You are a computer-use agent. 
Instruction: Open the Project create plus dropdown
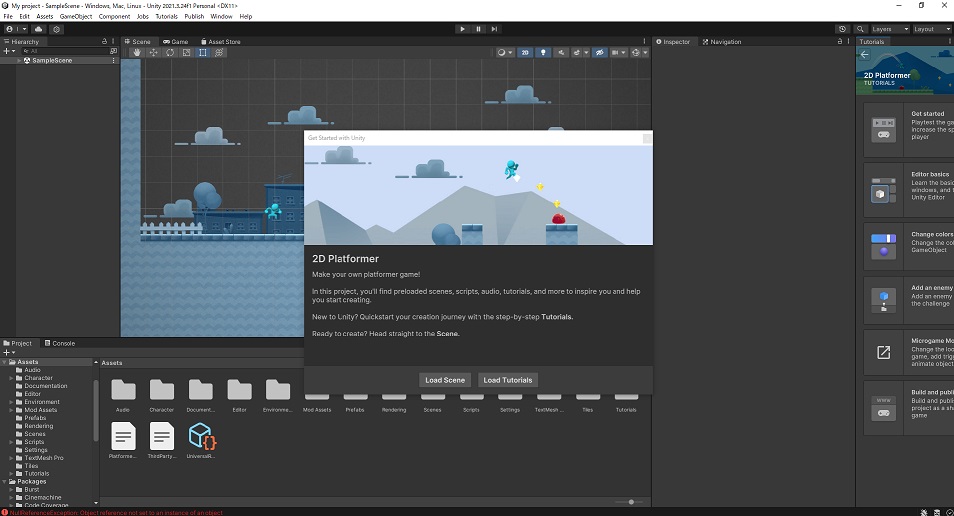point(9,352)
